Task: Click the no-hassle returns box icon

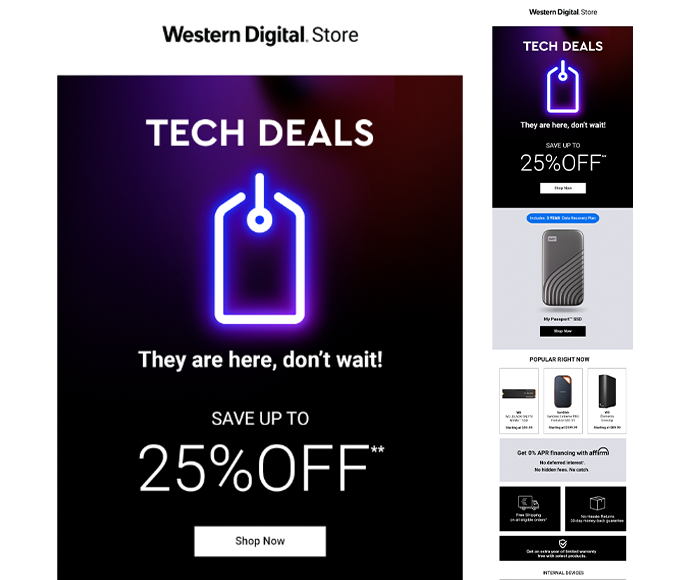Action: 597,503
